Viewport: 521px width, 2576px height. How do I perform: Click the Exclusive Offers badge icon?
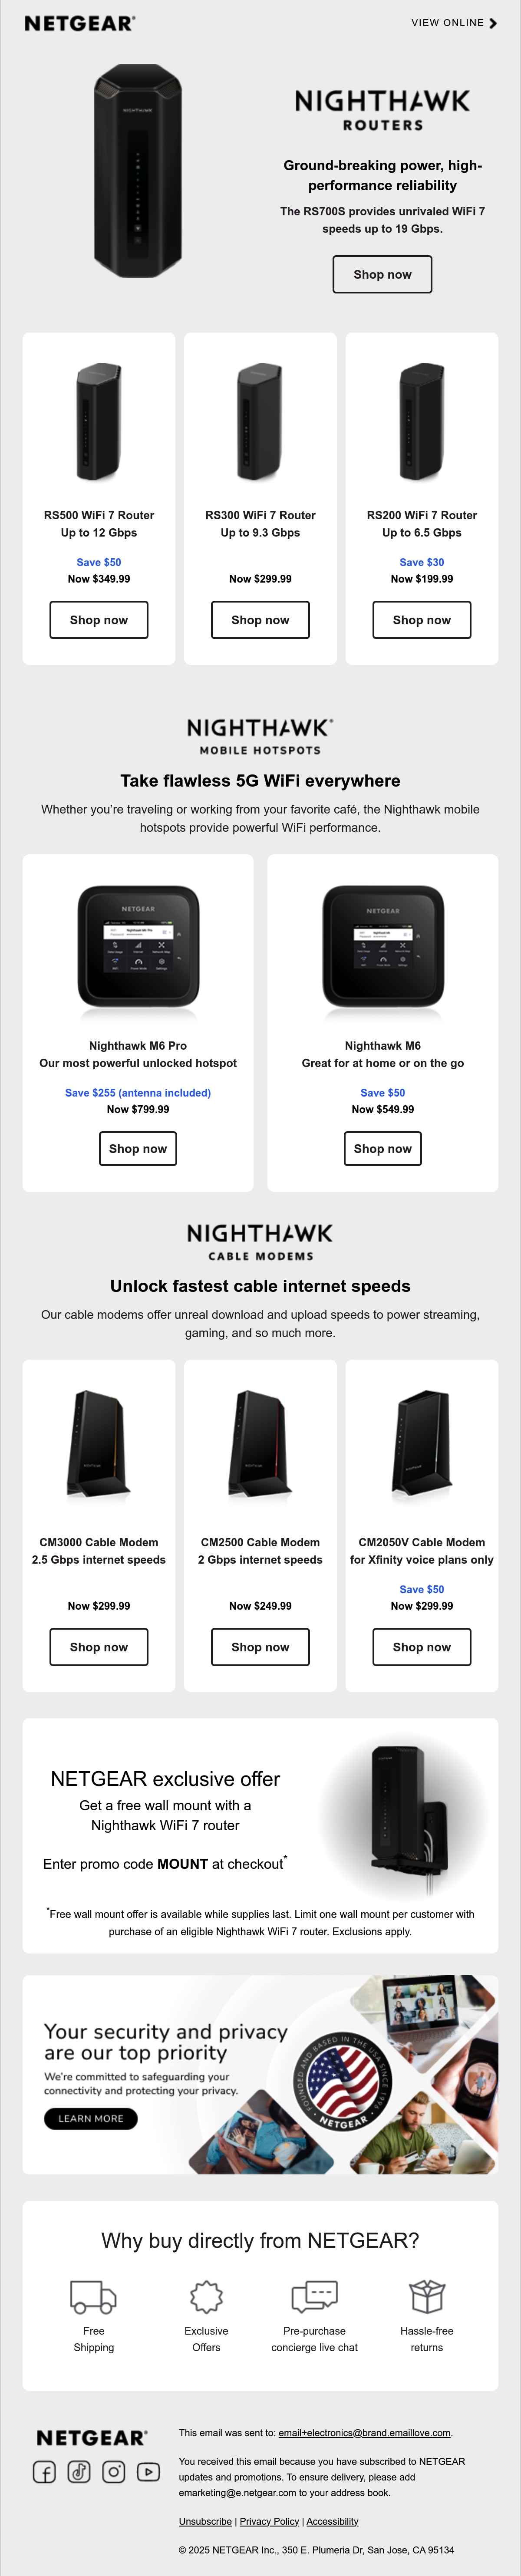click(206, 2297)
